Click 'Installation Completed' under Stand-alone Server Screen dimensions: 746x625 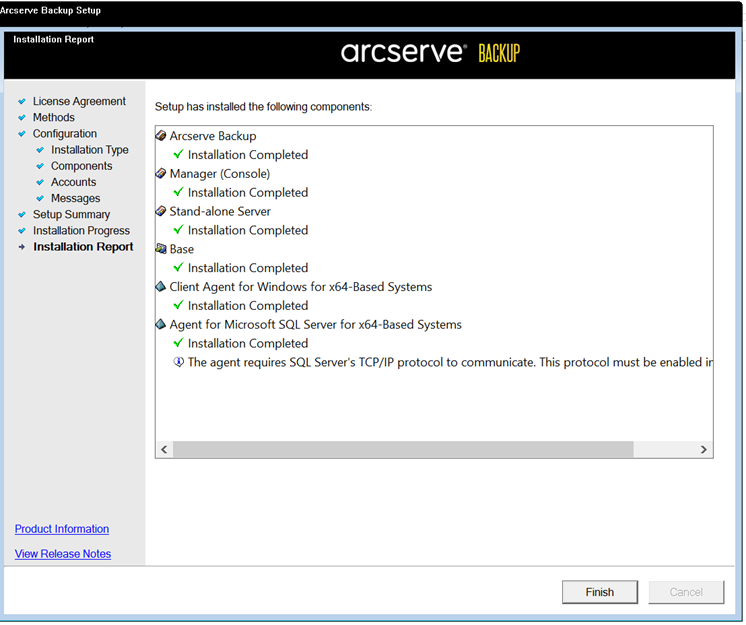[x=248, y=230]
